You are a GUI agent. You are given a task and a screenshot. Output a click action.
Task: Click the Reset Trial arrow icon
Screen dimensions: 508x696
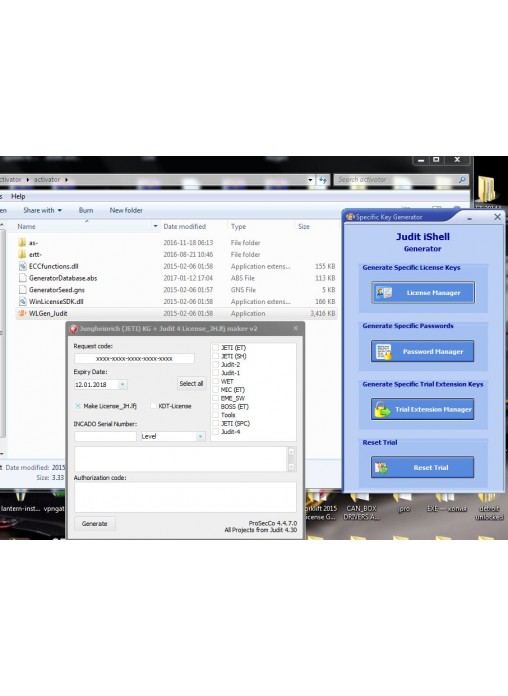(381, 467)
